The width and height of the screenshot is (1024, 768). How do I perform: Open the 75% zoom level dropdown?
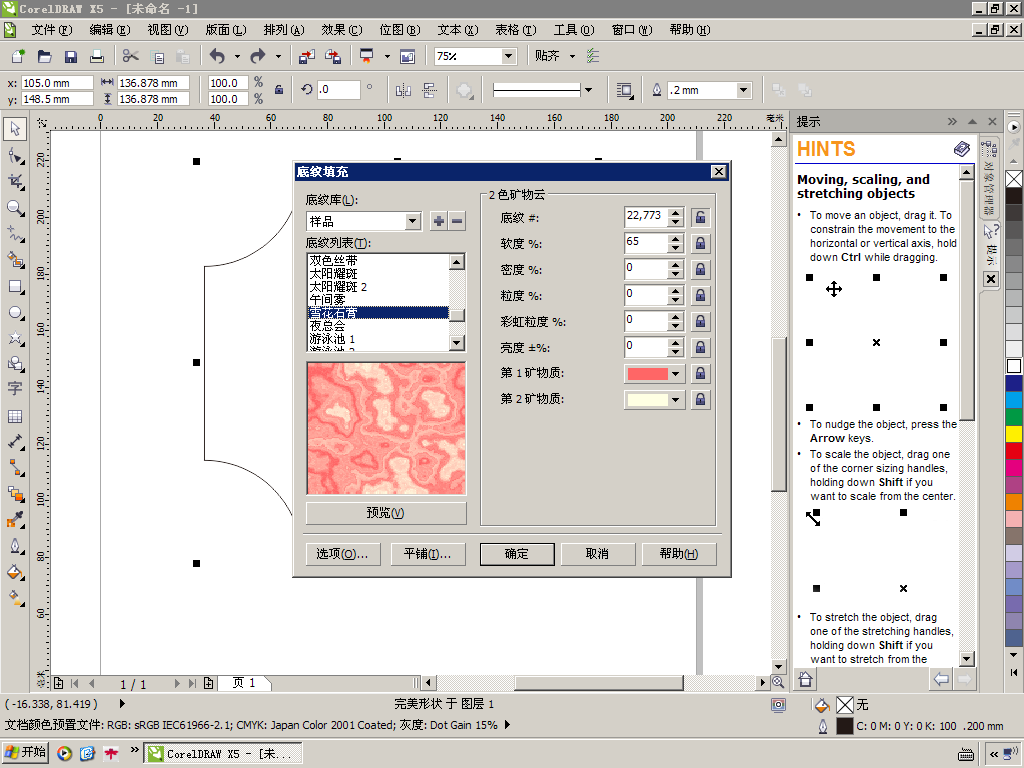click(x=508, y=56)
